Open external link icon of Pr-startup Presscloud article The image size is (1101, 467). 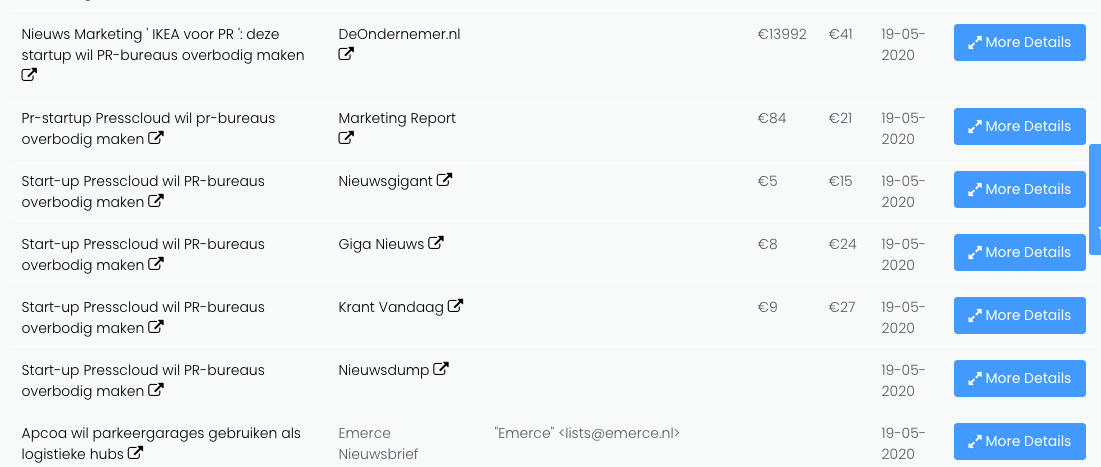click(x=156, y=139)
